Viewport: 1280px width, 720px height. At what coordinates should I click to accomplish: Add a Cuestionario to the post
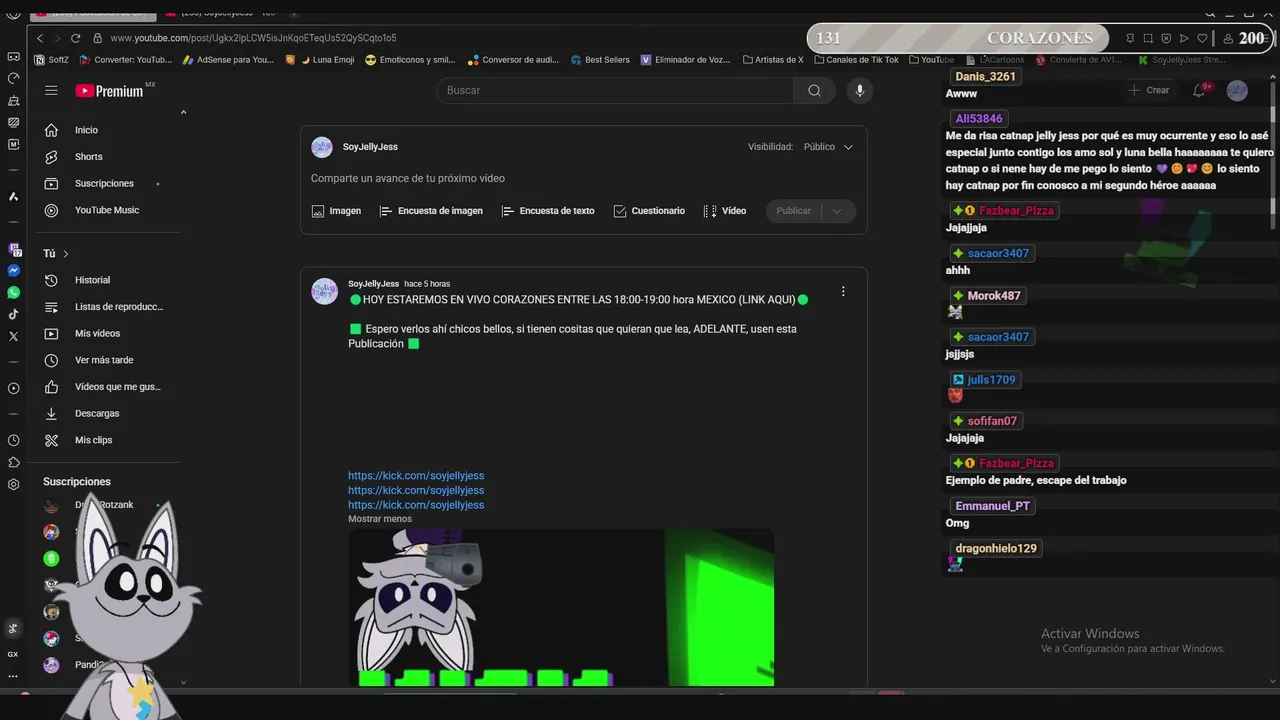[x=649, y=211]
